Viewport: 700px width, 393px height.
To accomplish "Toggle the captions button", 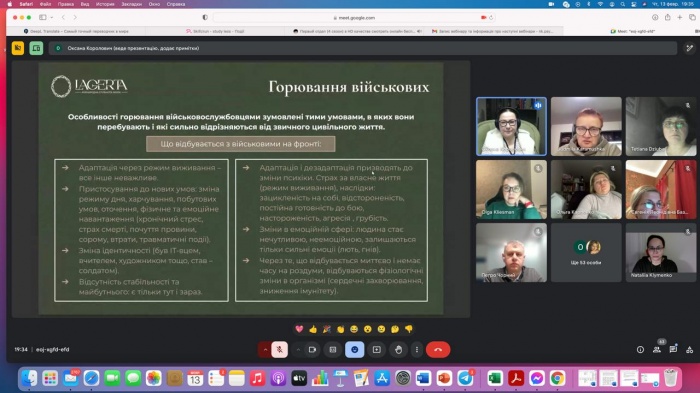I will pos(333,350).
